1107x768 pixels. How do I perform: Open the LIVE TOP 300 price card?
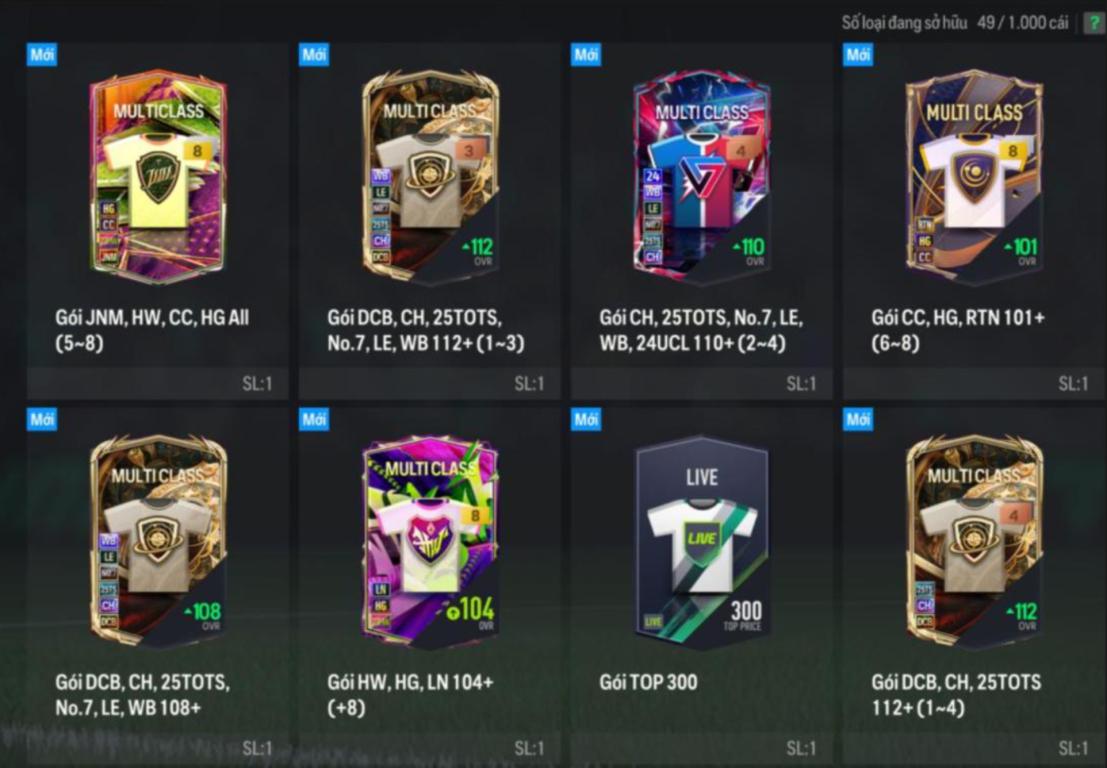pyautogui.click(x=702, y=541)
